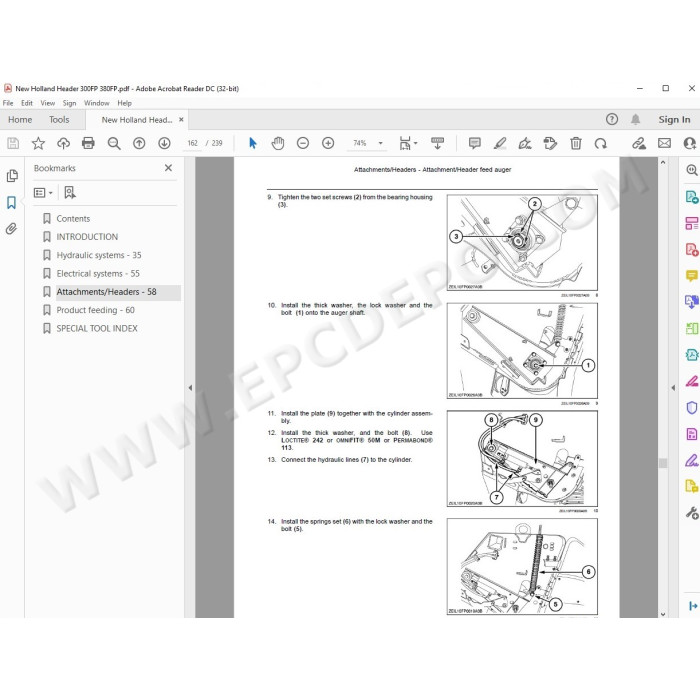Open the SPECIAL TOOL INDEX bookmark
The width and height of the screenshot is (700, 700).
[97, 329]
